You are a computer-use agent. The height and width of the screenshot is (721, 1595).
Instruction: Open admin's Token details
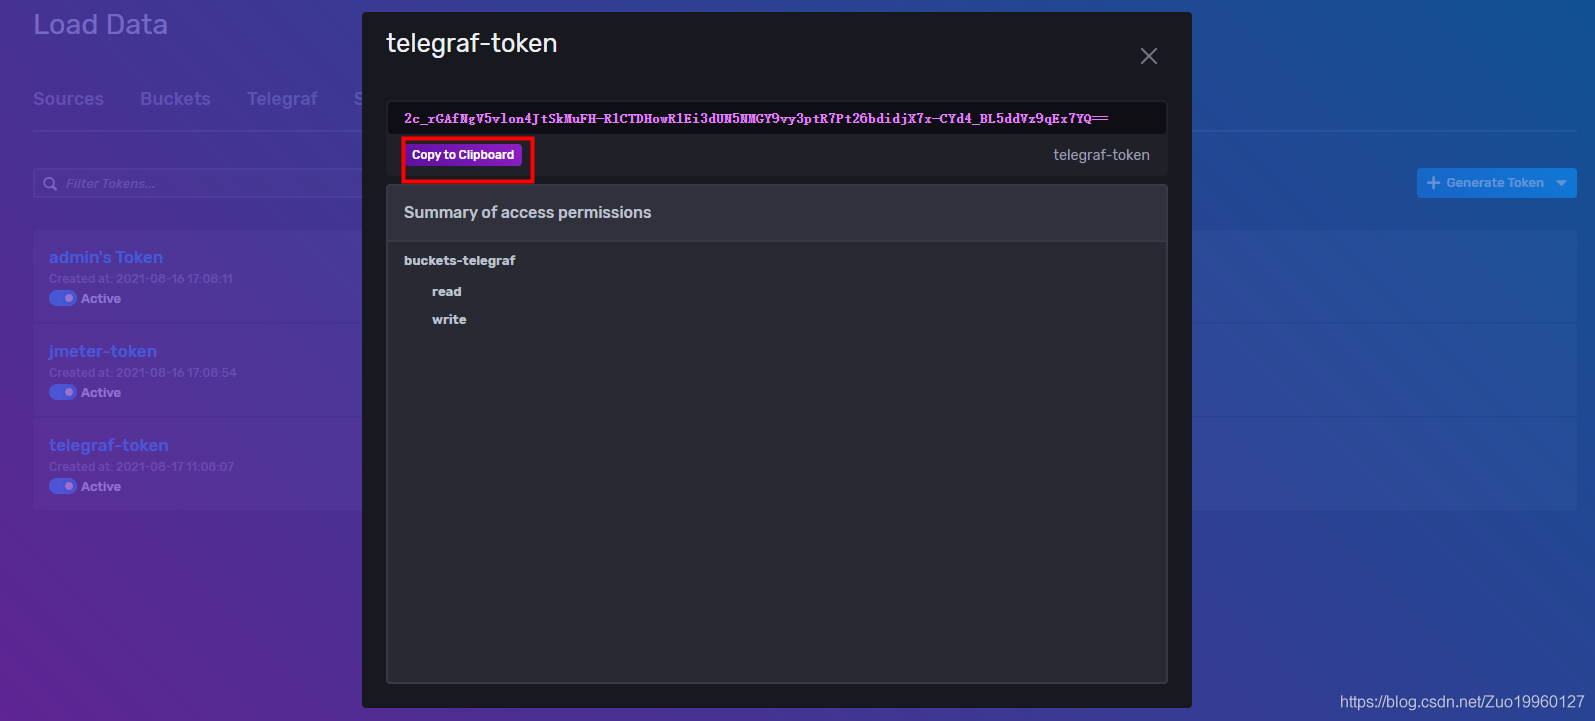105,257
